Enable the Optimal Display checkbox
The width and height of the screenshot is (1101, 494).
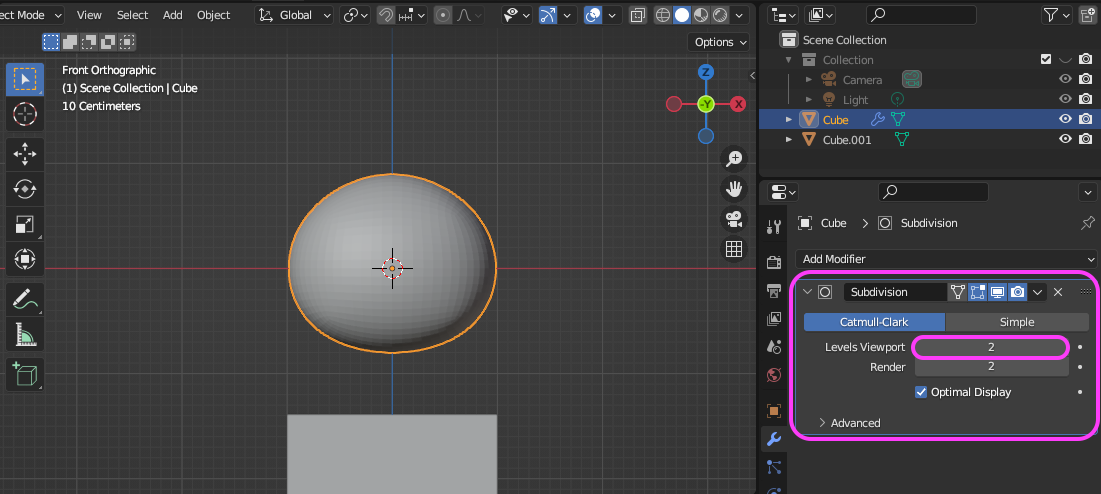coord(922,392)
